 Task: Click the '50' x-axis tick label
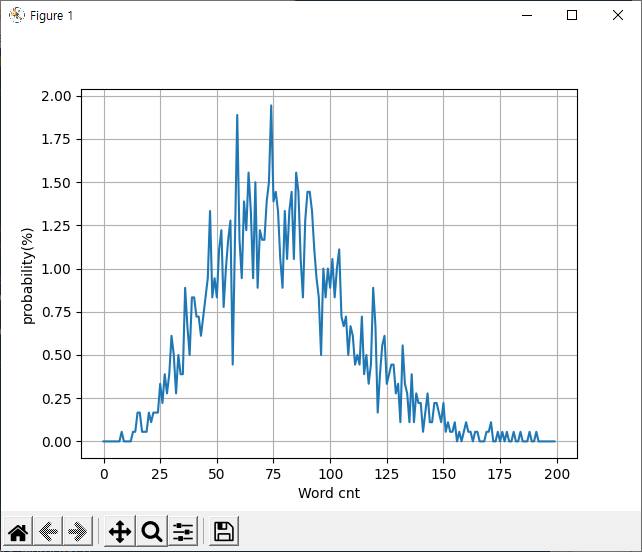click(x=216, y=474)
